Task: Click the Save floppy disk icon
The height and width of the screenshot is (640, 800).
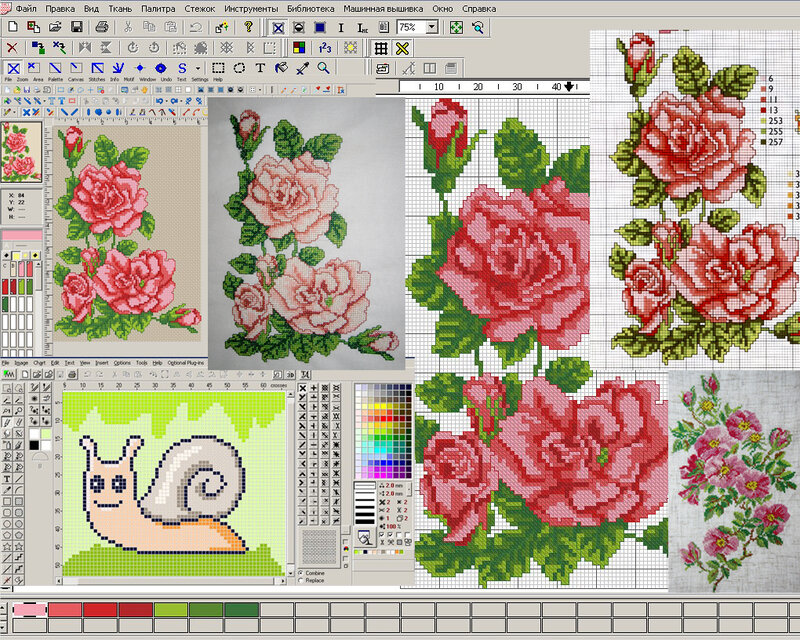Action: click(78, 27)
